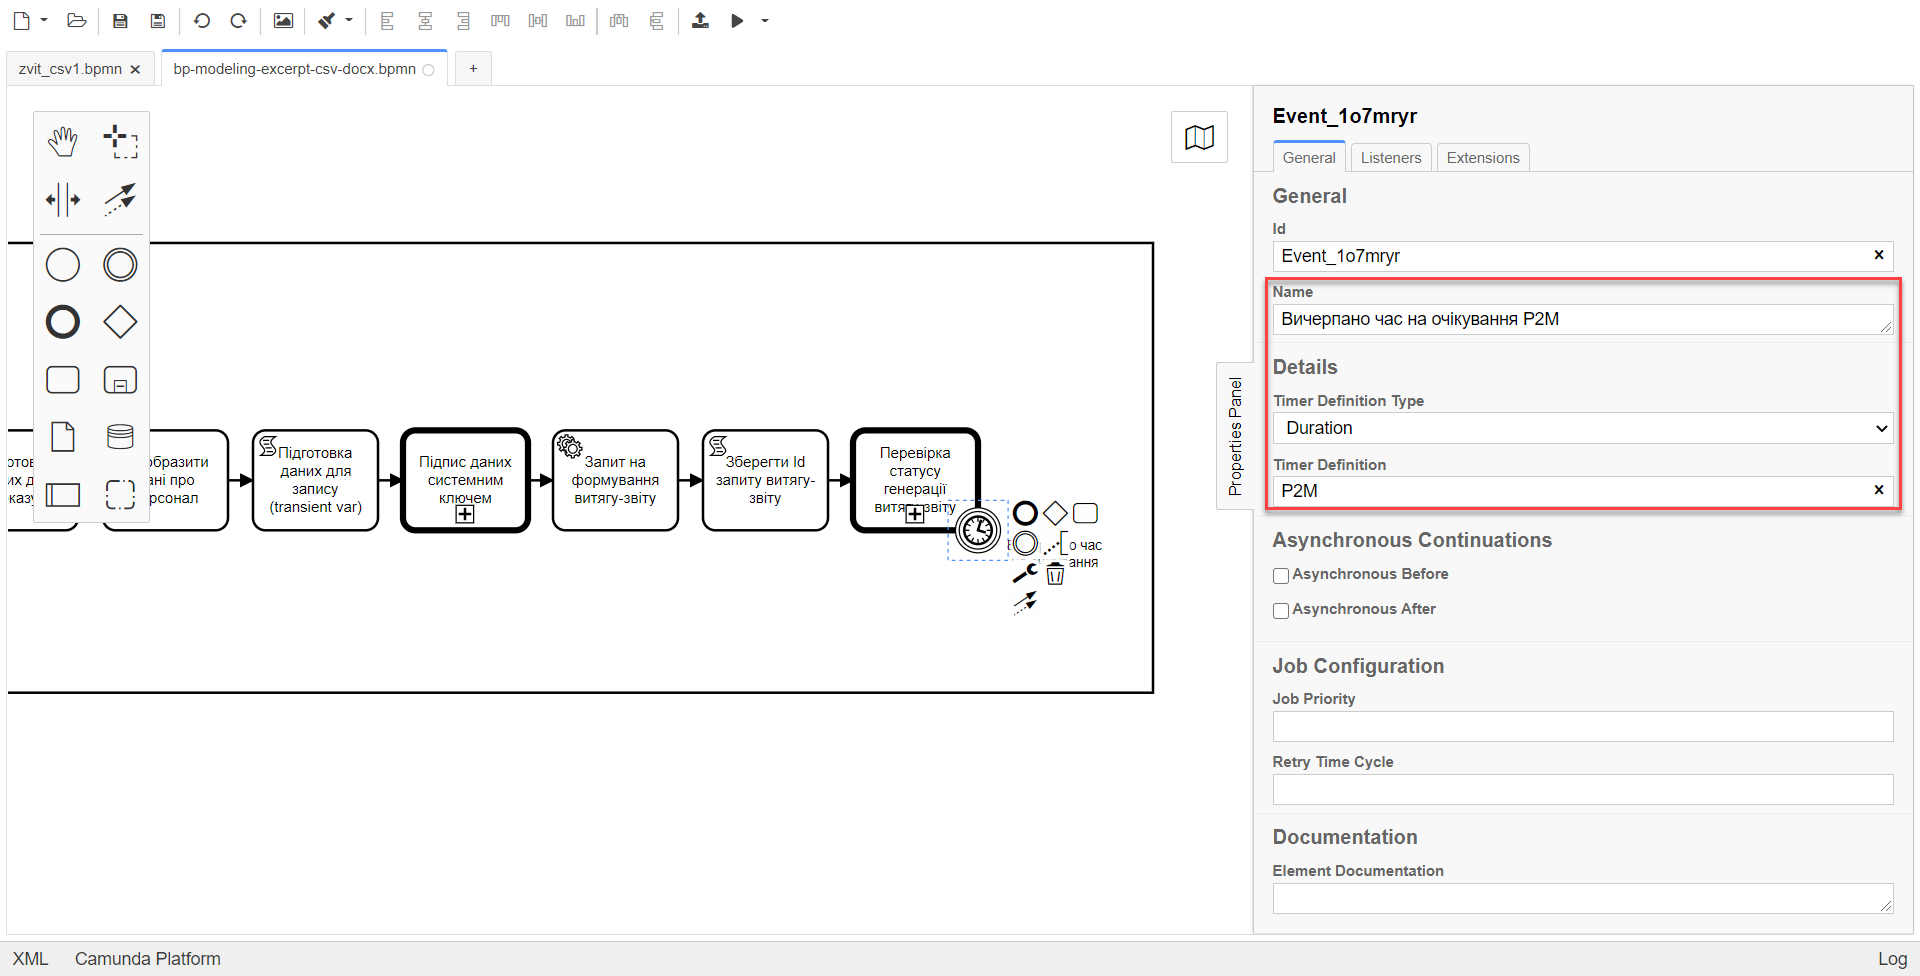Switch to the XML view
The width and height of the screenshot is (1920, 976).
click(x=30, y=959)
